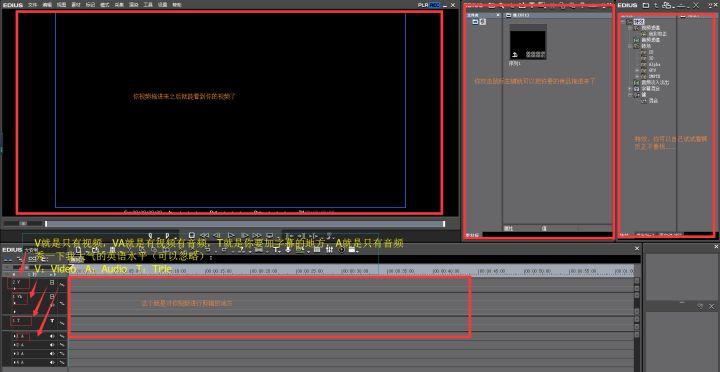Collapse the 转场 transitions folder in effects tree
Viewport: 720px width, 372px height.
(x=630, y=46)
